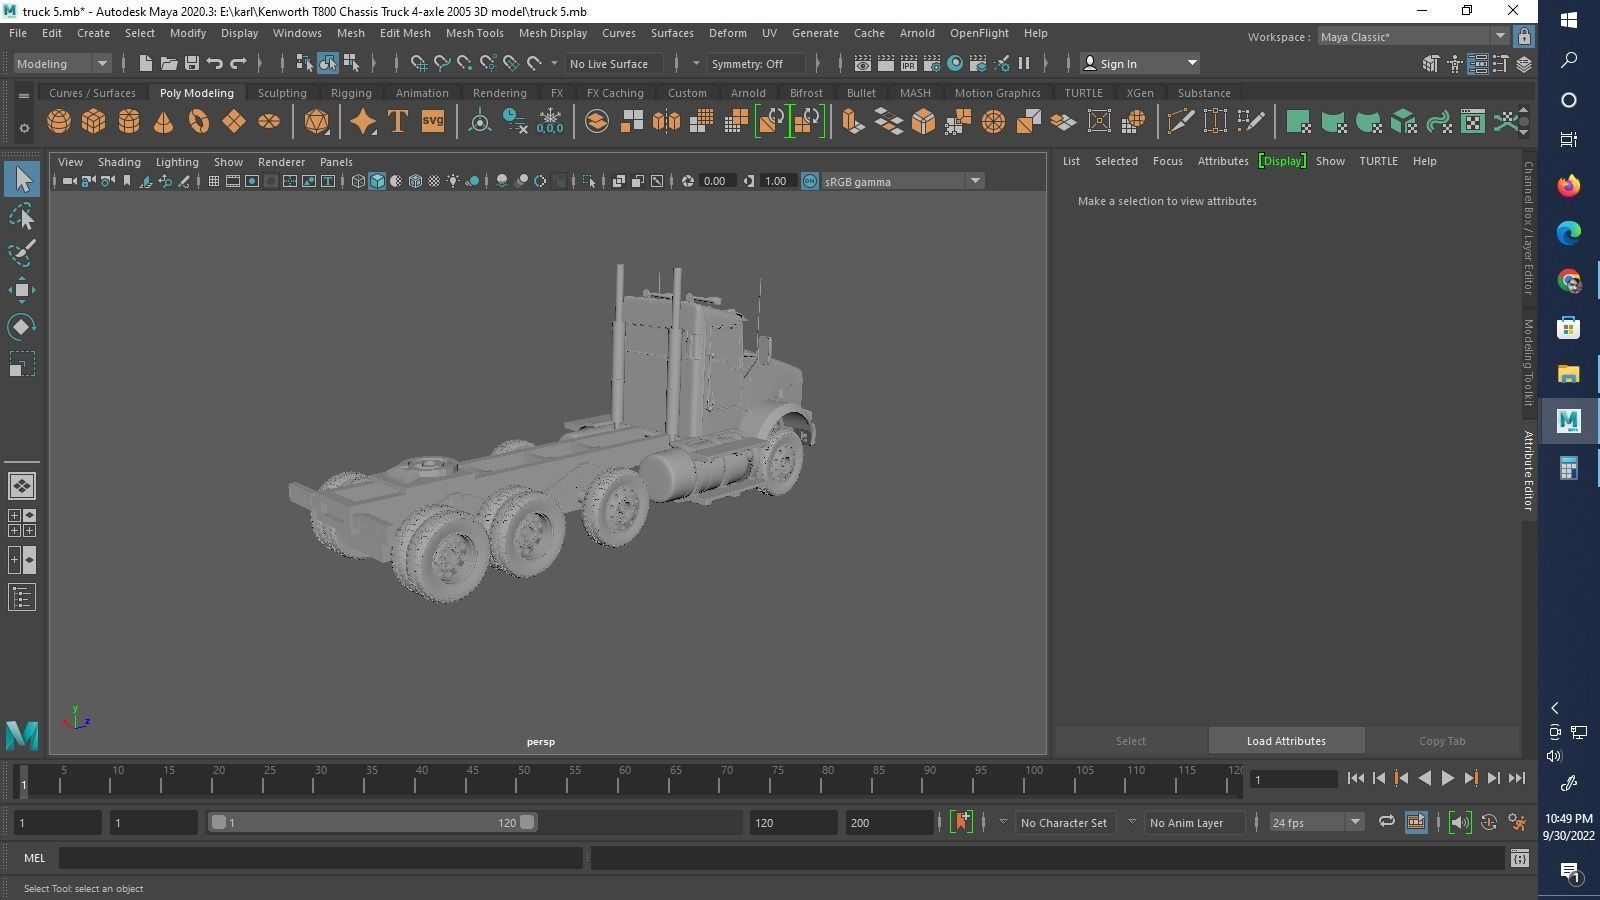
Task: Open the No Live Surface field
Action: 614,63
